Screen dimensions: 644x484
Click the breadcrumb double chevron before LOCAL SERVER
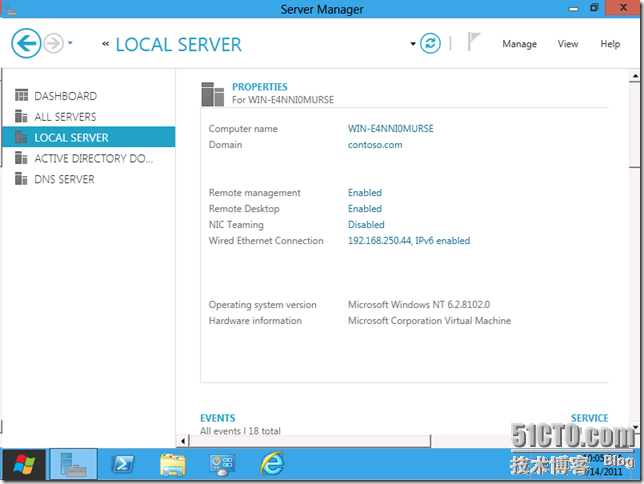click(106, 44)
